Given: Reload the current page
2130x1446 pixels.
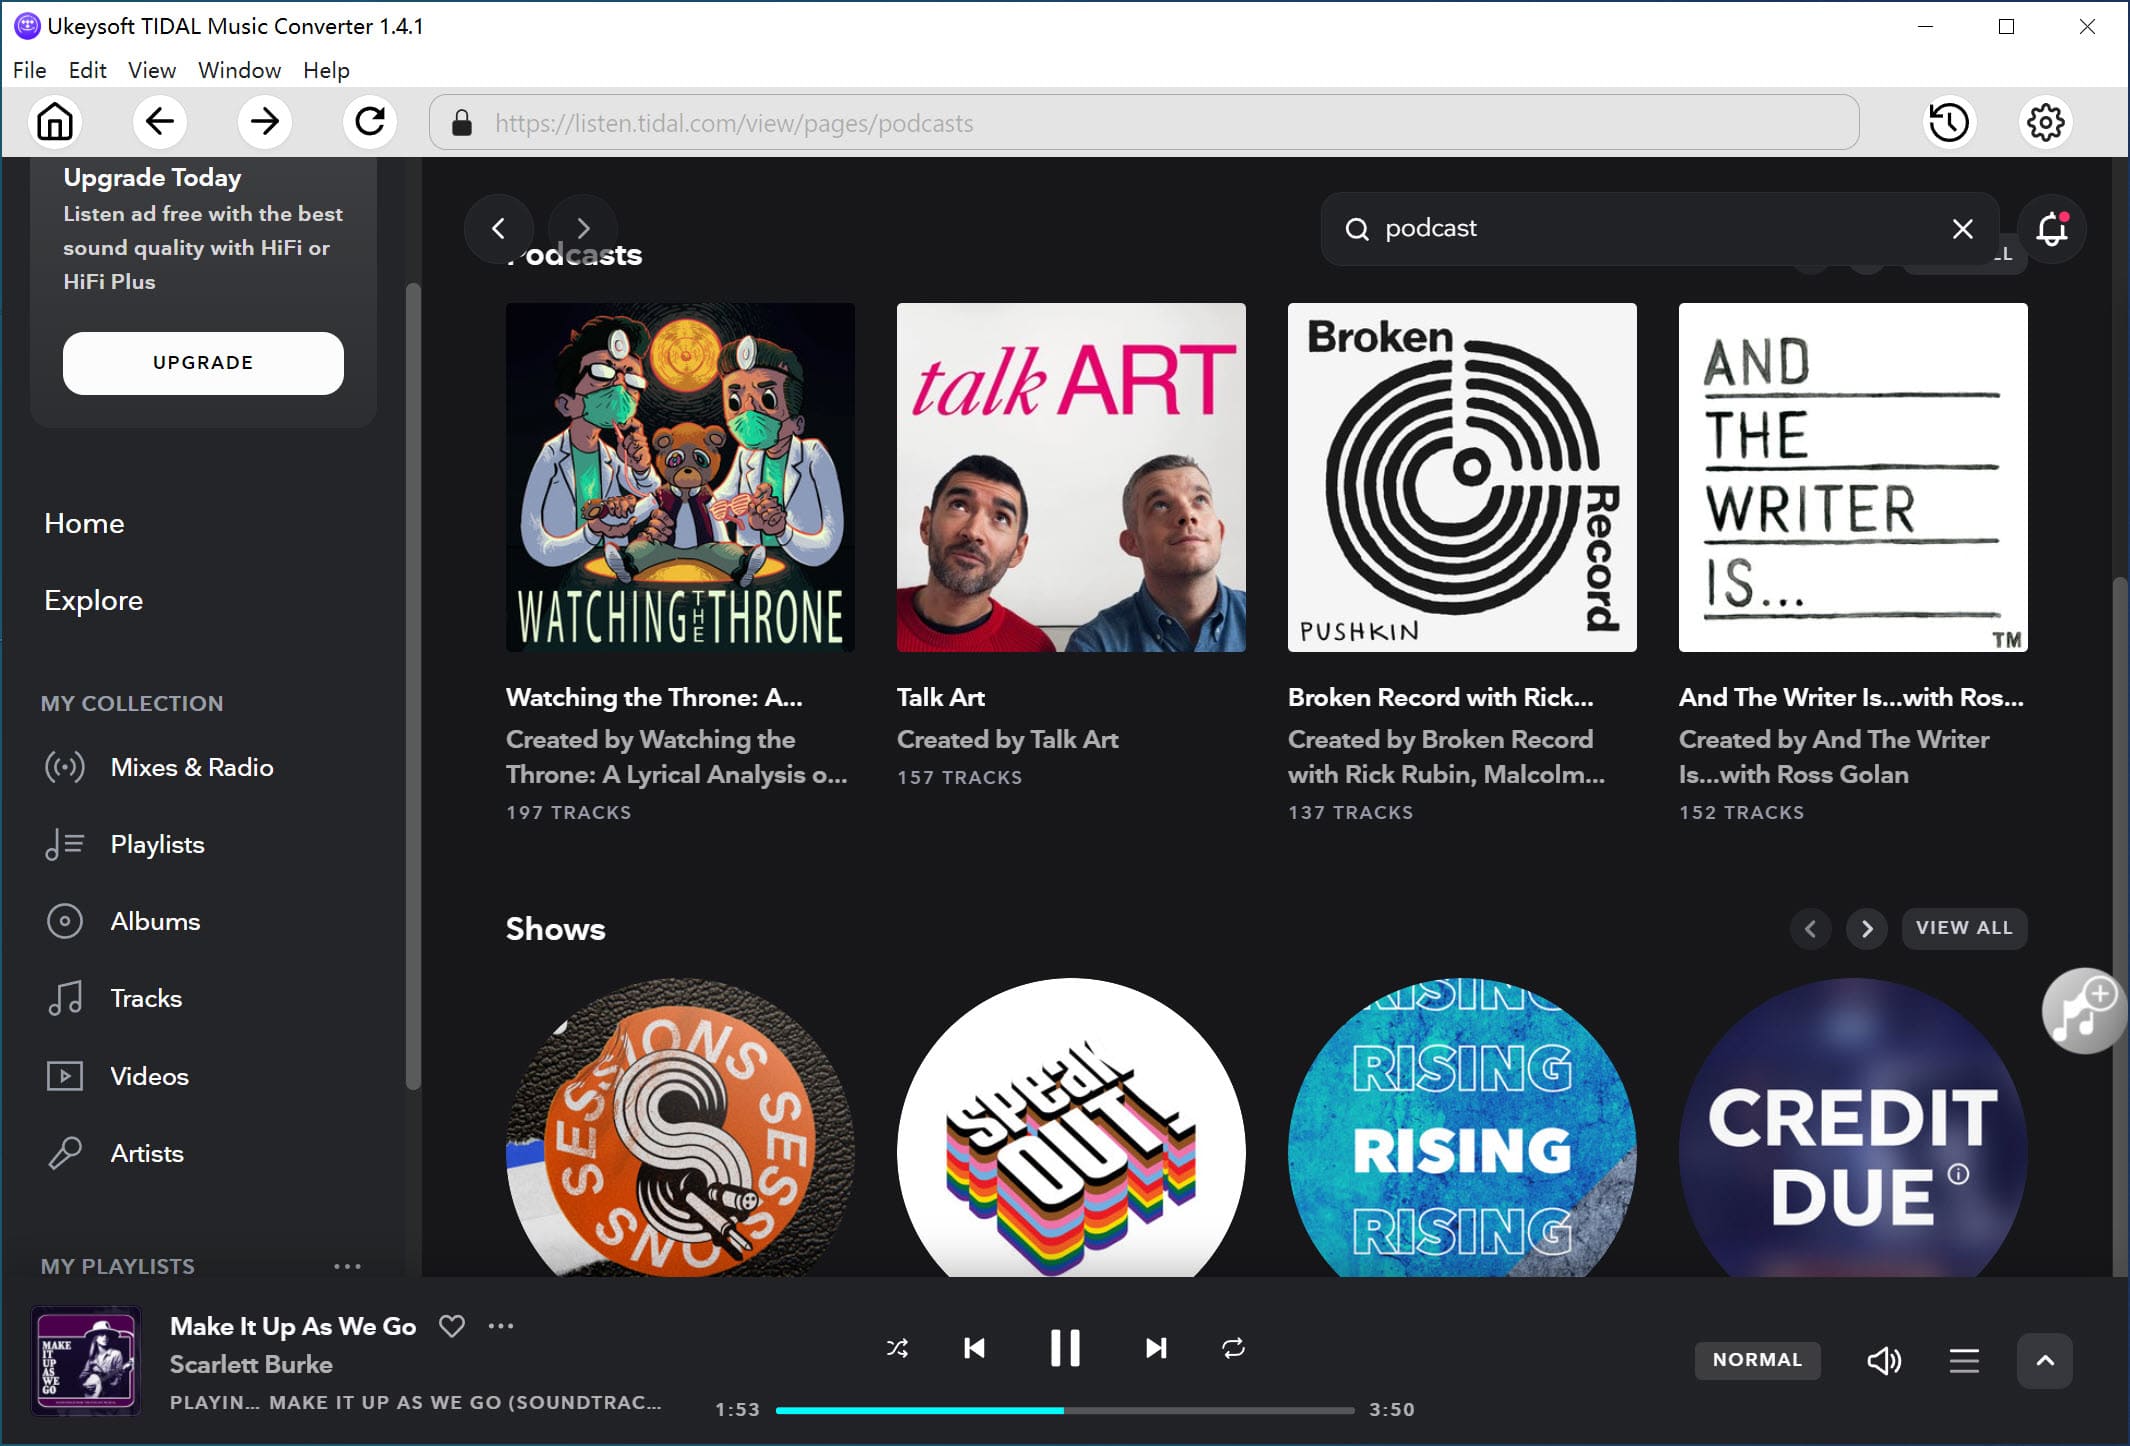Looking at the screenshot, I should [370, 122].
